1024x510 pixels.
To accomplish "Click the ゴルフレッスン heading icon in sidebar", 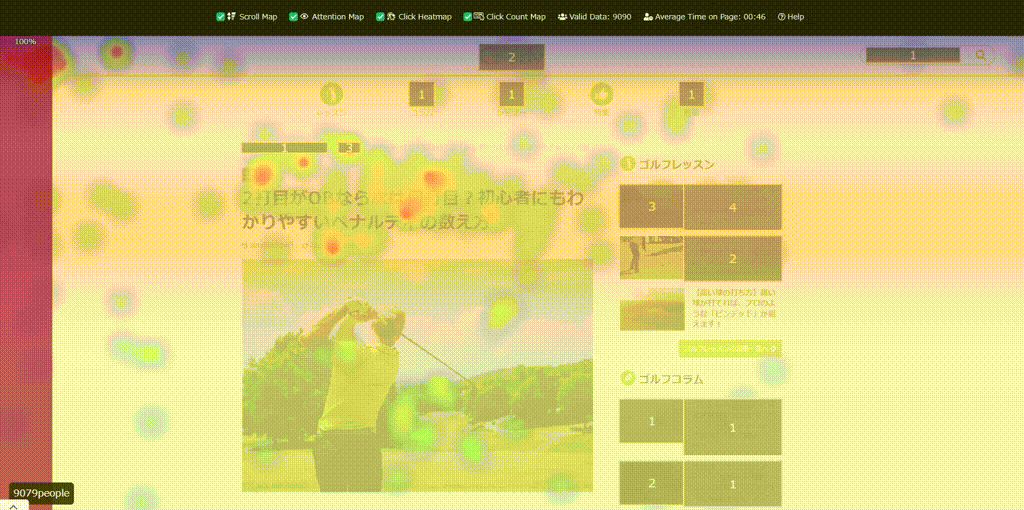I will click(x=628, y=163).
